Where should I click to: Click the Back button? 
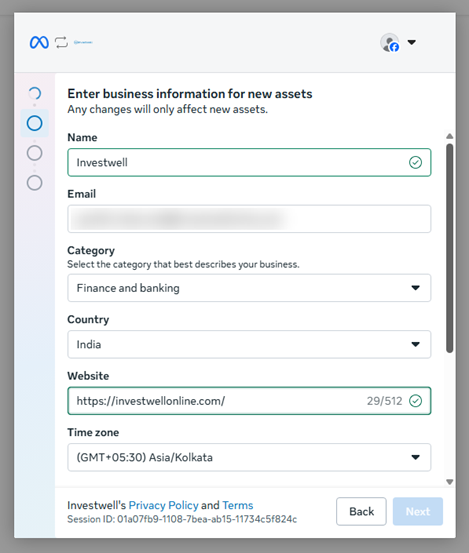click(361, 511)
